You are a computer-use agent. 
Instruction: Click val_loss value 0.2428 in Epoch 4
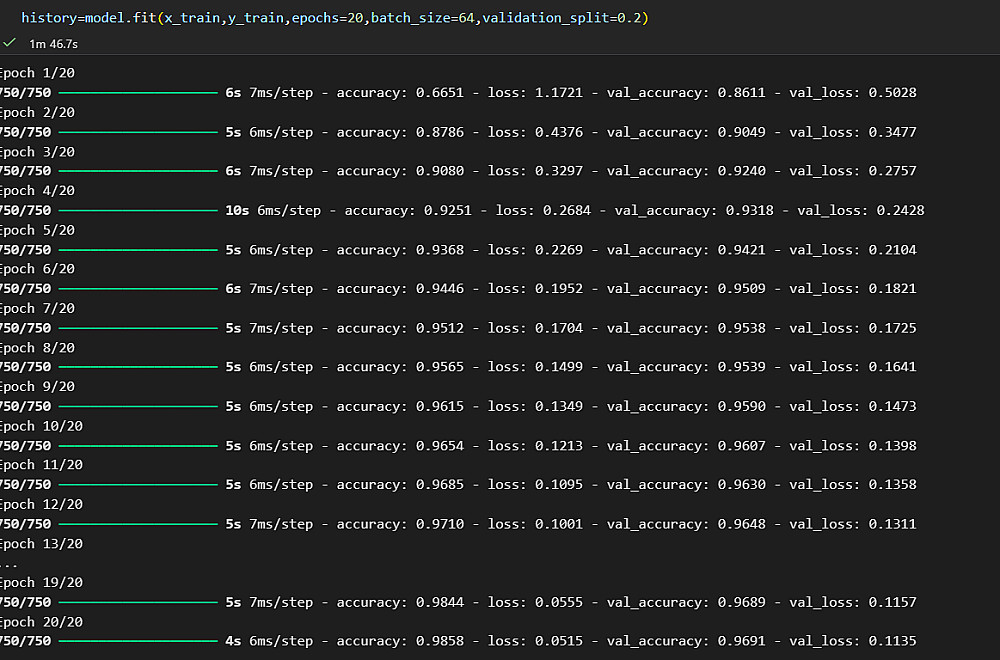(x=900, y=210)
